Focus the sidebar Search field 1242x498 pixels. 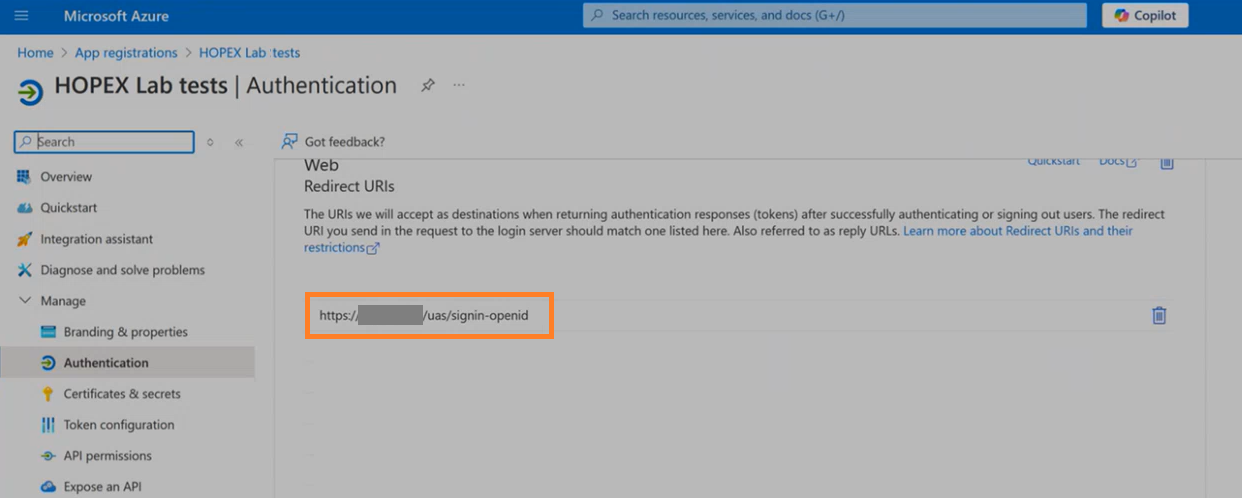point(104,142)
